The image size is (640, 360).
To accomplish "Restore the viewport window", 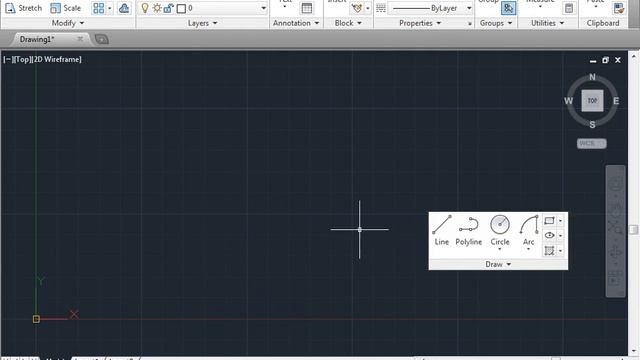I will point(605,60).
